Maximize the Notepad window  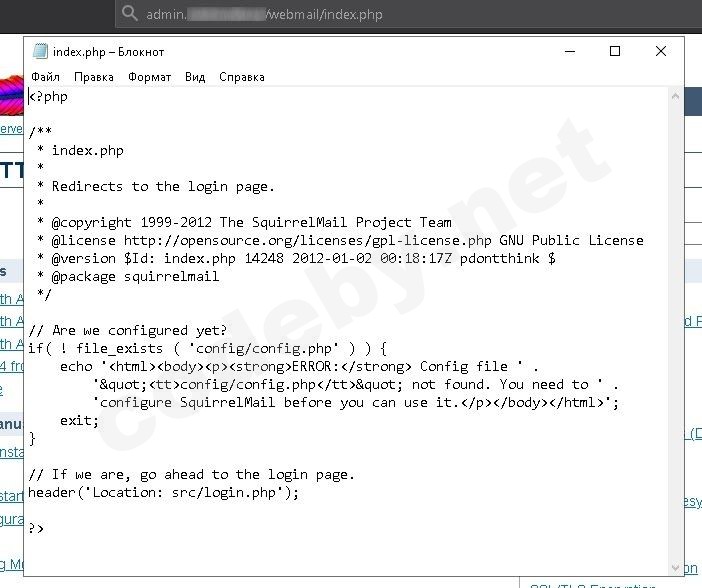click(x=615, y=51)
